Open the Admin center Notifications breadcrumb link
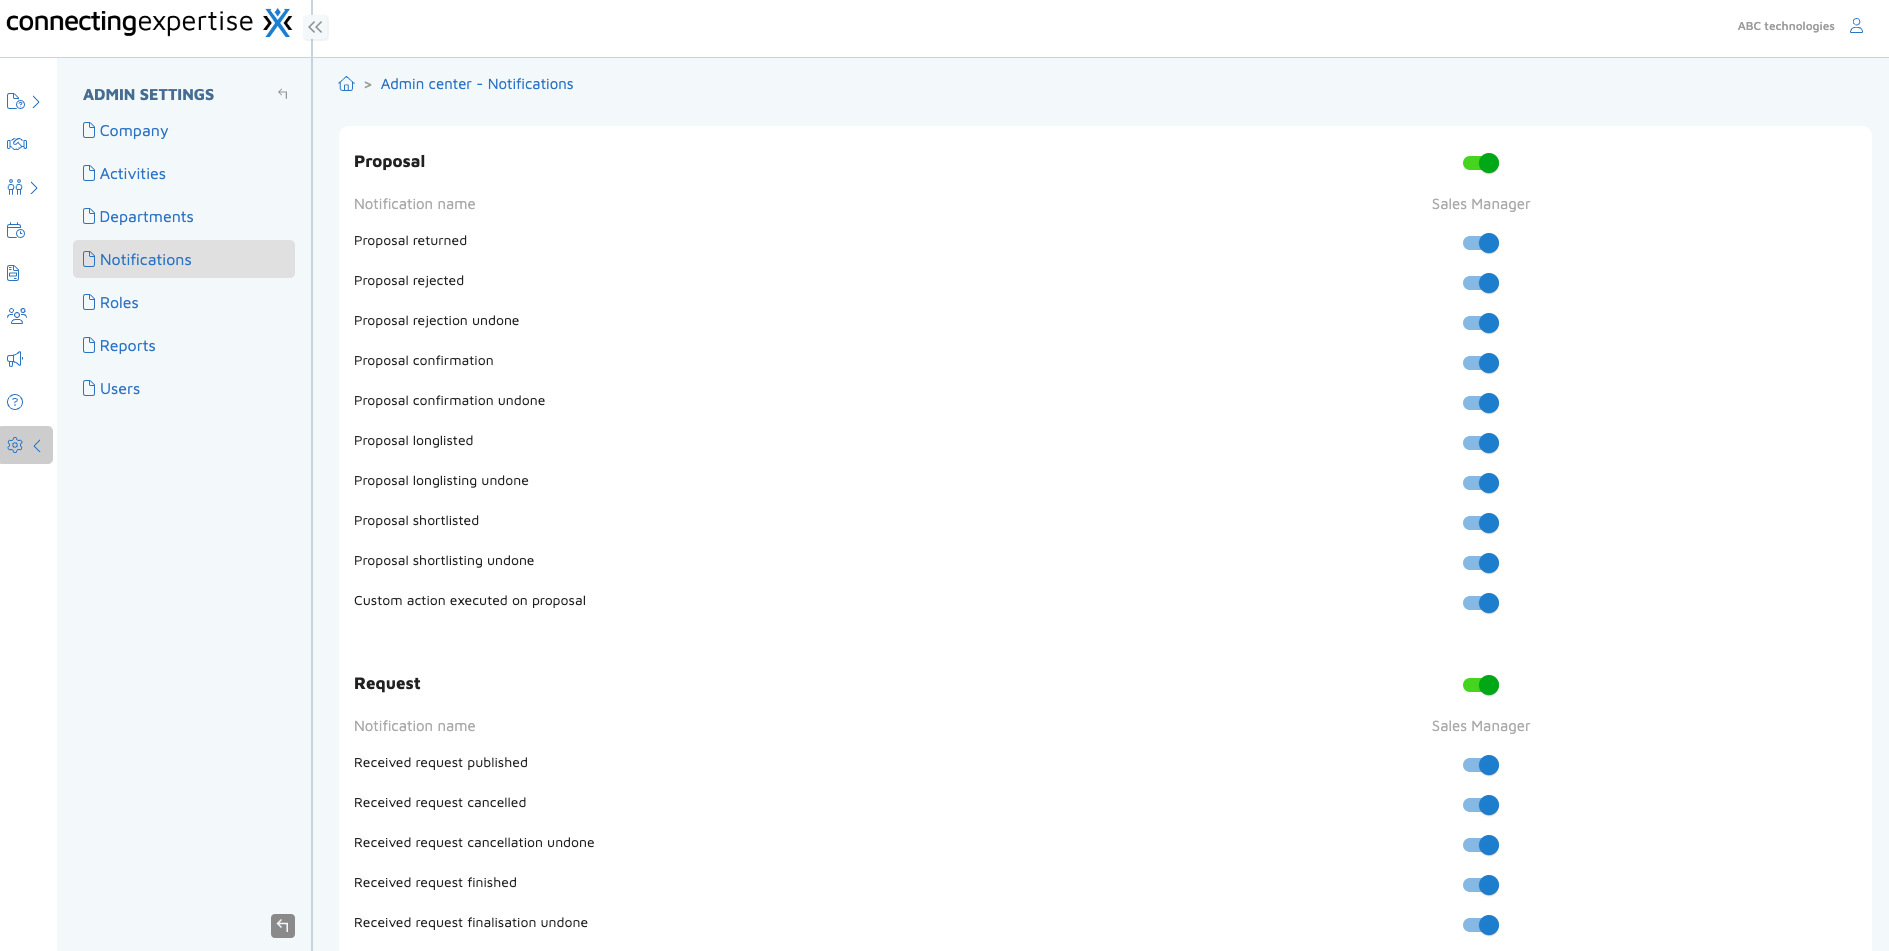The image size is (1889, 951). (x=477, y=84)
